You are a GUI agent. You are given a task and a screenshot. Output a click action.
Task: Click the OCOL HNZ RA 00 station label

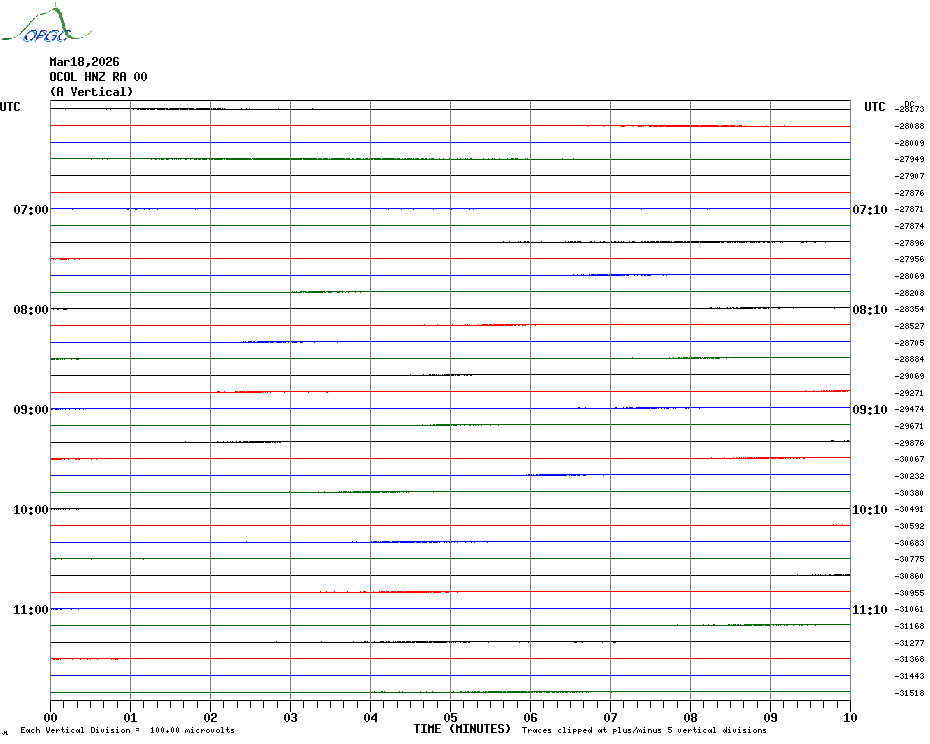[98, 77]
